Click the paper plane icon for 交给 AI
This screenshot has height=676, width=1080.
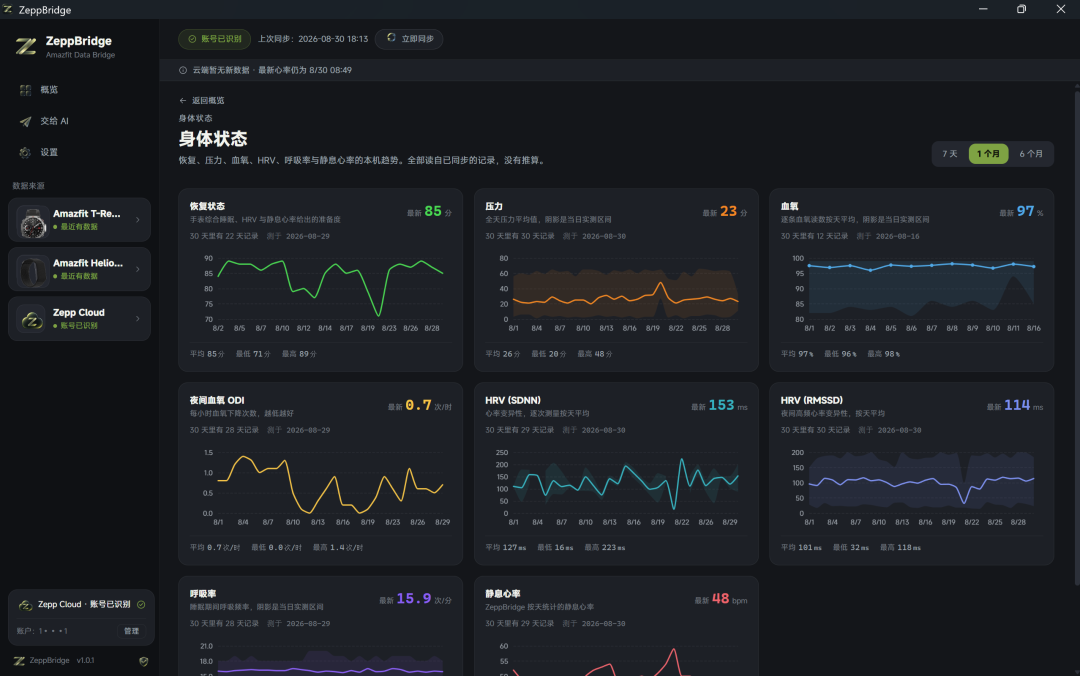[25, 121]
